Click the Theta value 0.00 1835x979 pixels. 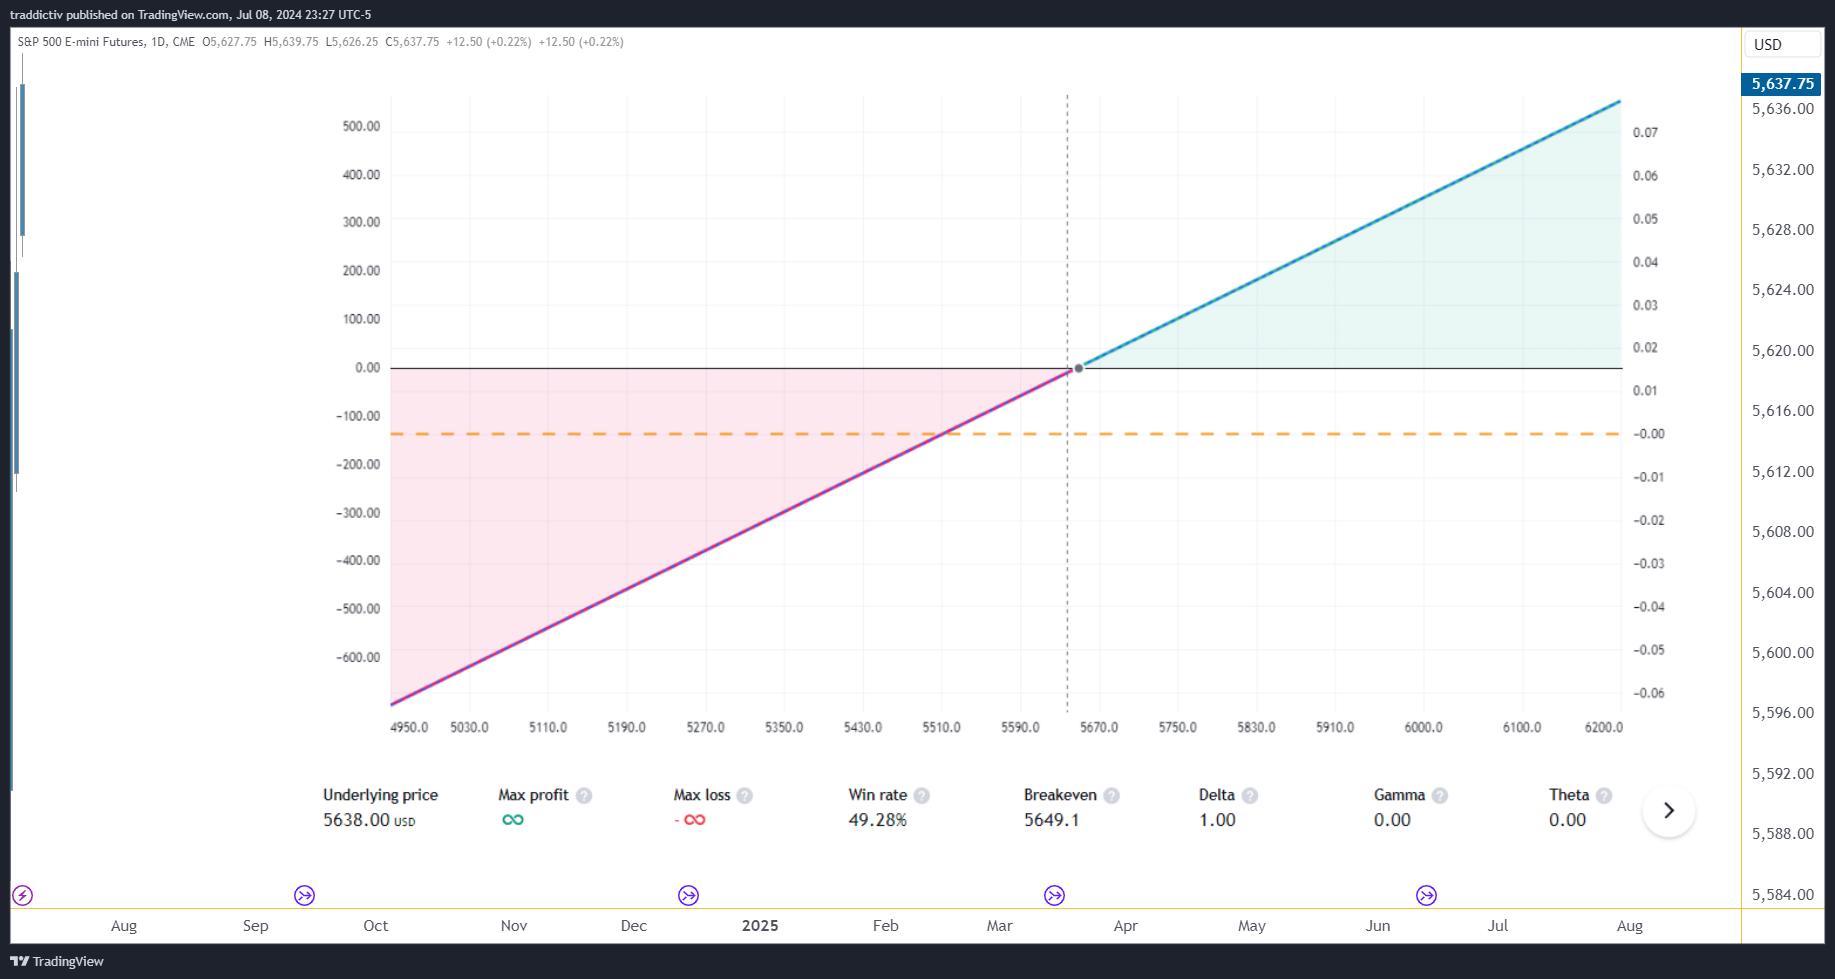(x=1567, y=820)
